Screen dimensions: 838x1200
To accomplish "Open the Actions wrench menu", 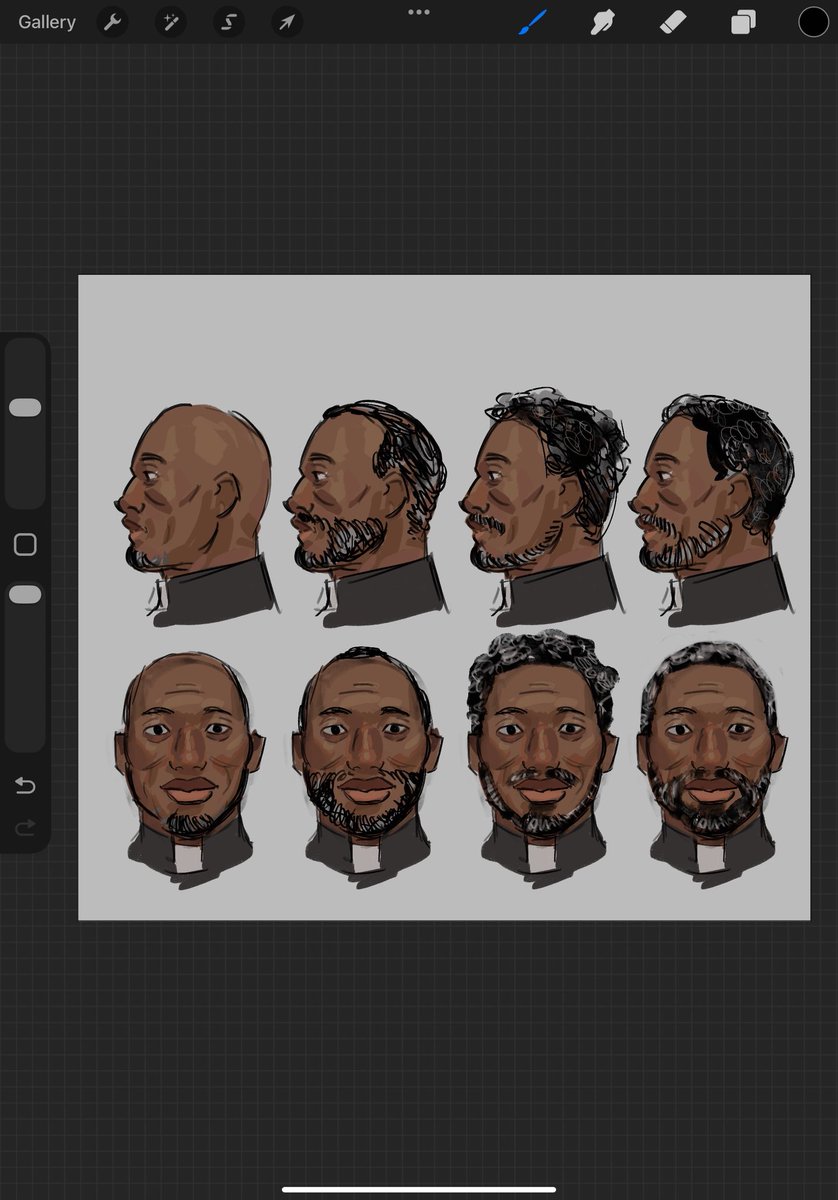I will (112, 22).
